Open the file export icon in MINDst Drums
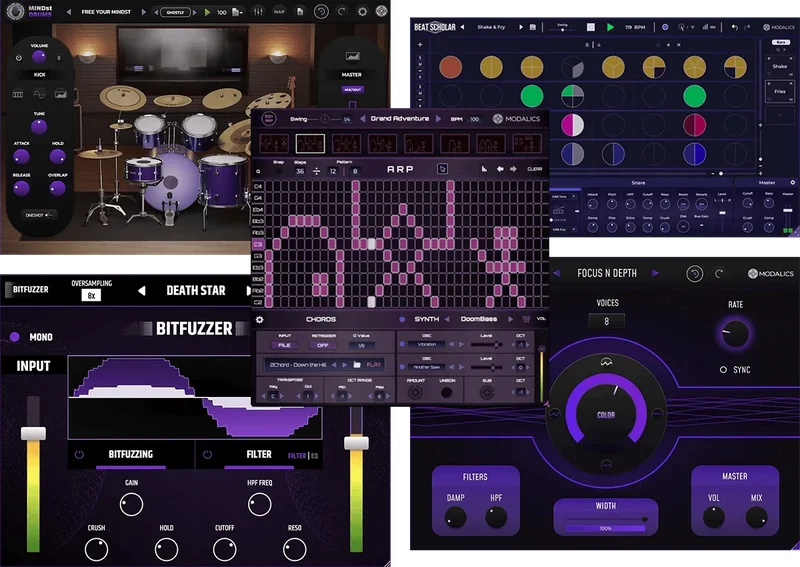Image resolution: width=800 pixels, height=567 pixels. pyautogui.click(x=300, y=11)
